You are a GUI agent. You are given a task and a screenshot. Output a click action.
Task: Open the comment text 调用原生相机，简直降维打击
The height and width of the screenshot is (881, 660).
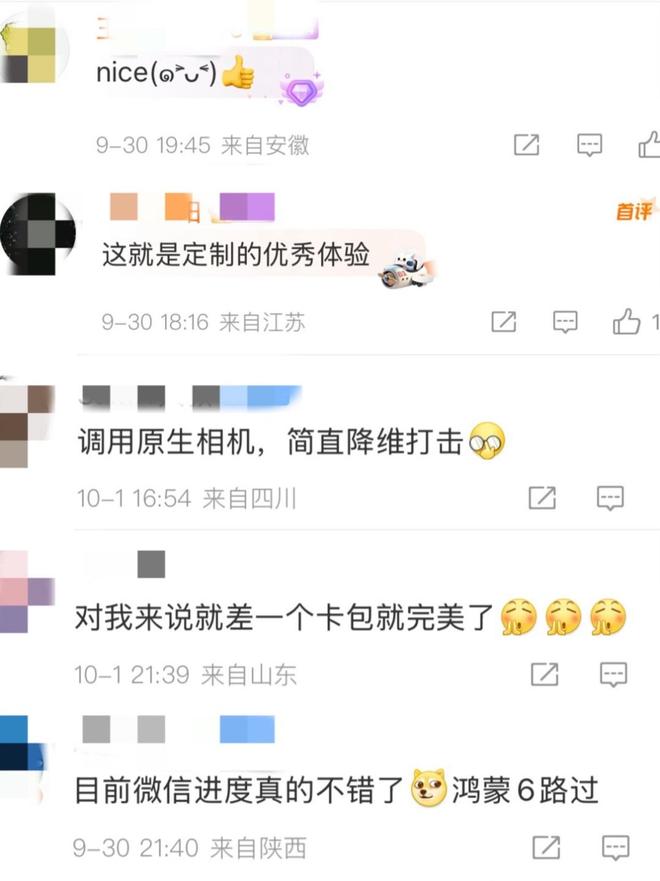click(270, 441)
